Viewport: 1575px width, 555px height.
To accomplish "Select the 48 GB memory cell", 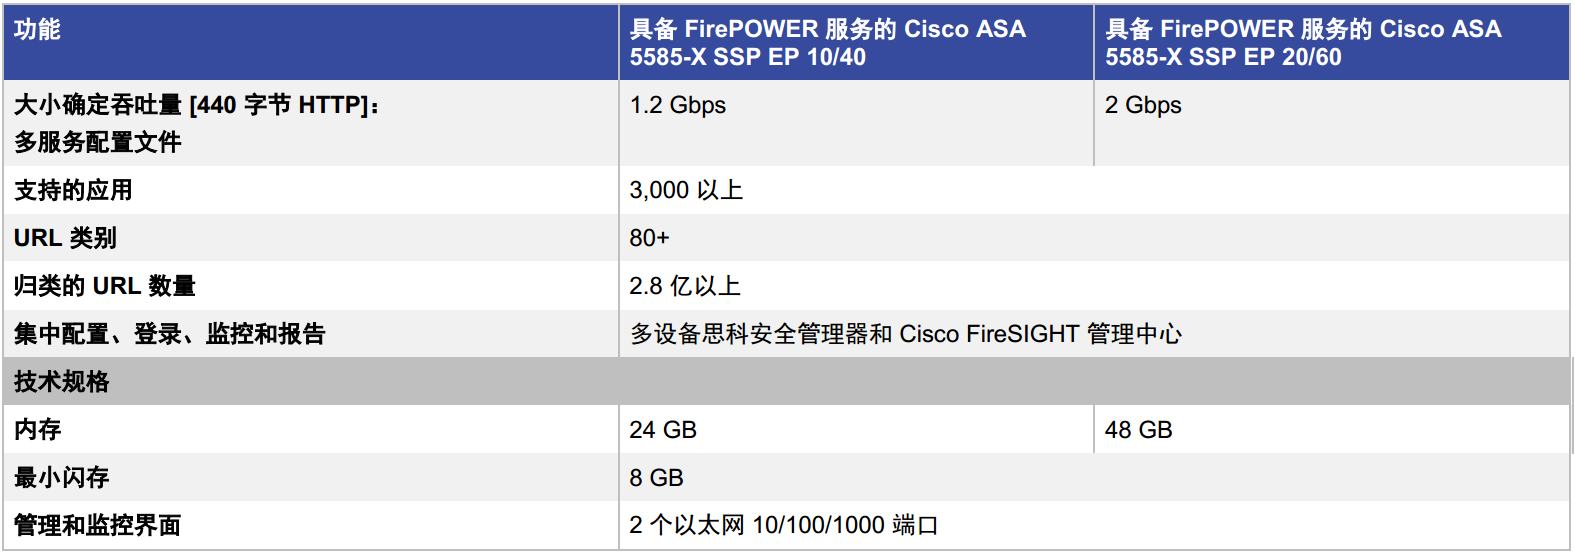I will (1332, 429).
